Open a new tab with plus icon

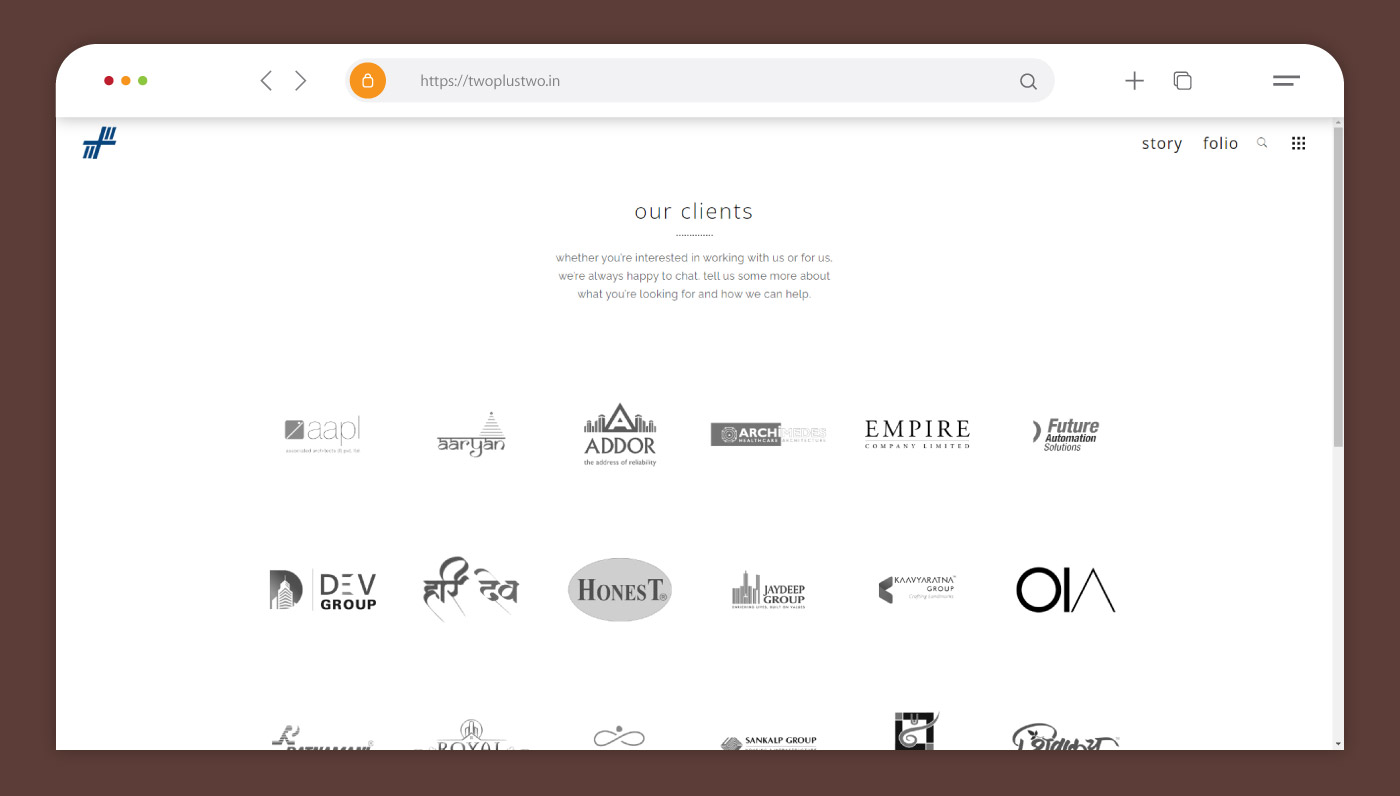tap(1134, 81)
